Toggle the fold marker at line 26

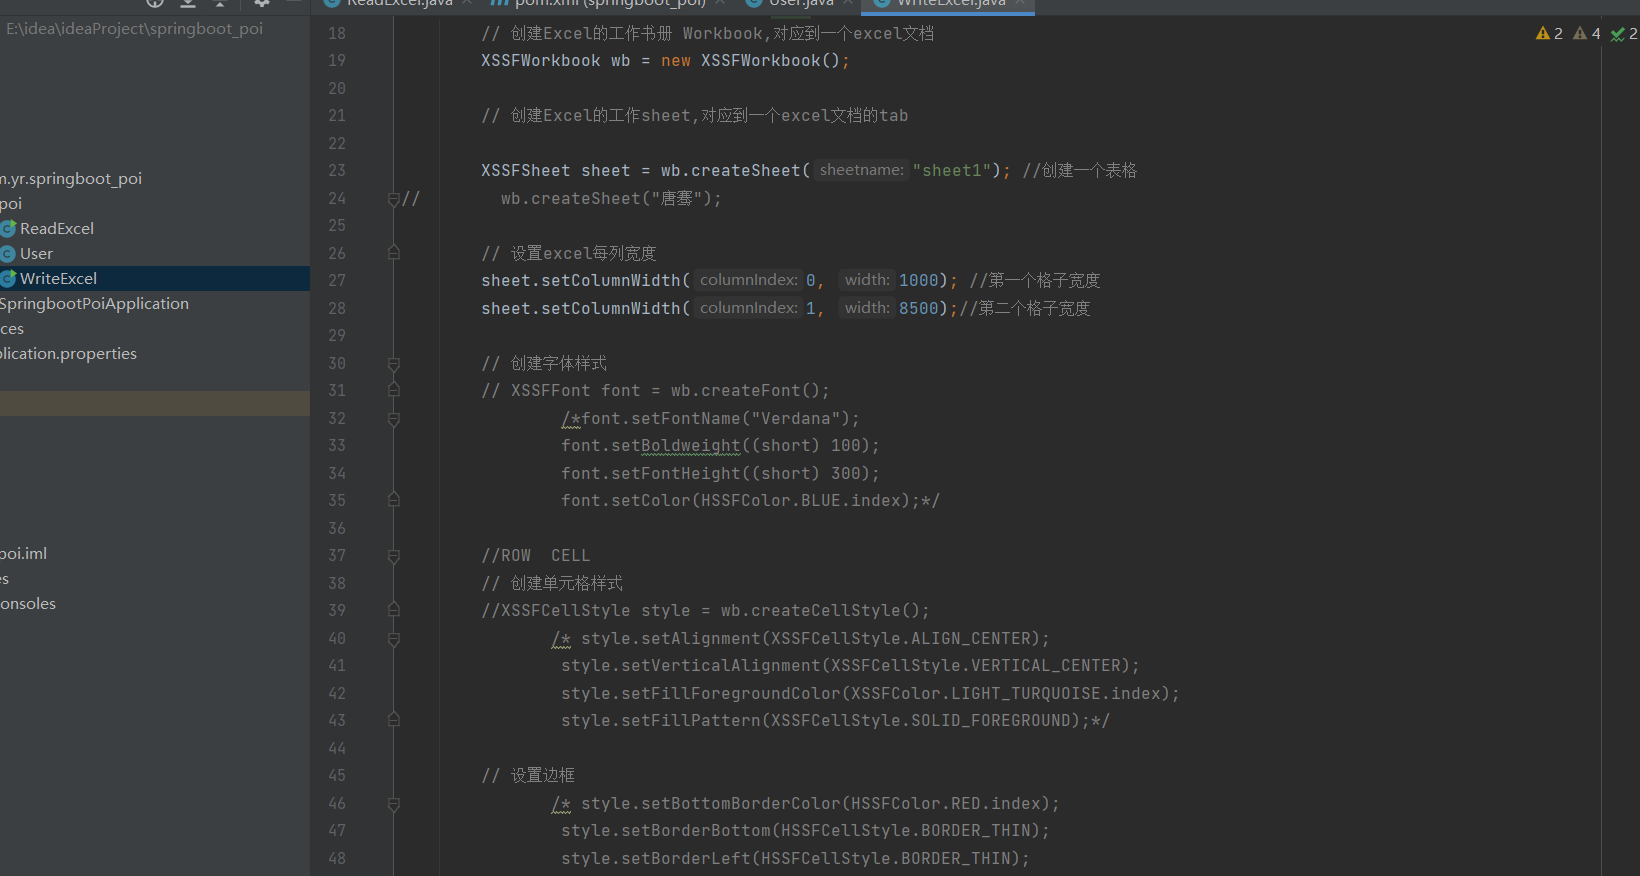pyautogui.click(x=394, y=253)
